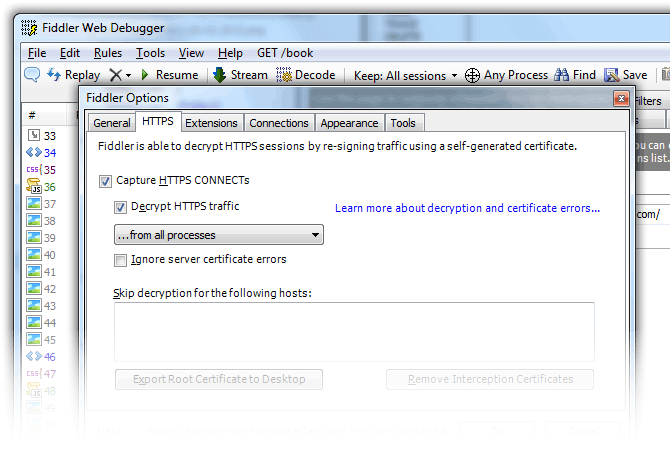Open the Rules menu
Viewport: 670px width, 470px height.
coord(108,53)
